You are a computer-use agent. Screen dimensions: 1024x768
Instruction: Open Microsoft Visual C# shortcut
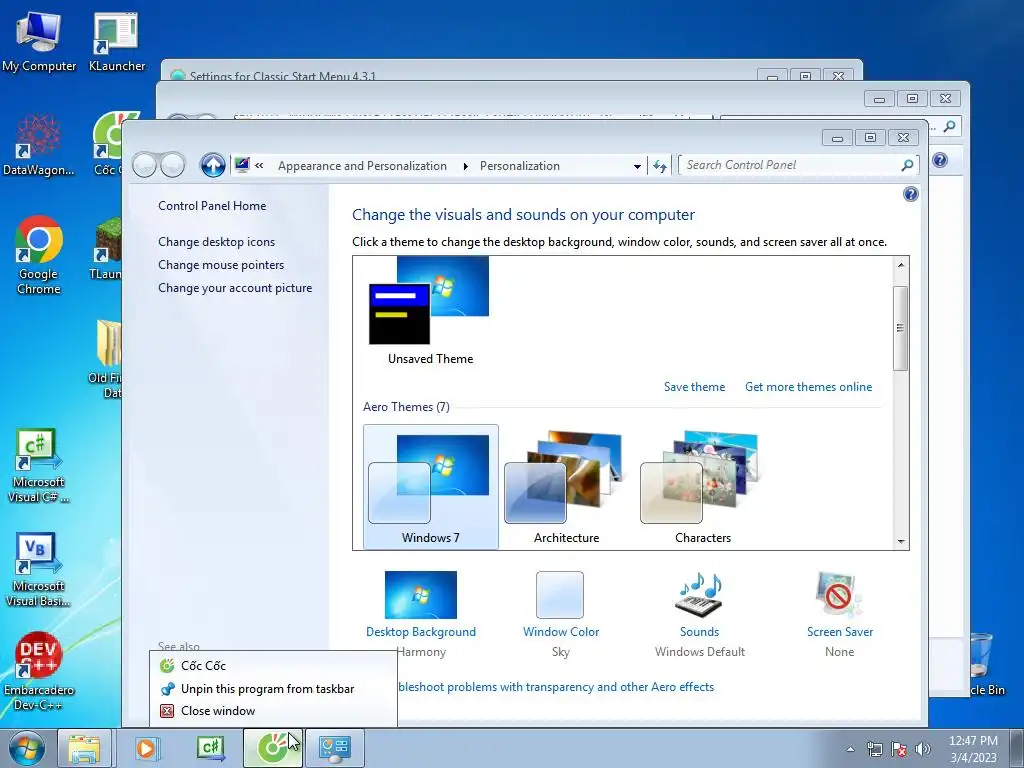click(x=39, y=465)
